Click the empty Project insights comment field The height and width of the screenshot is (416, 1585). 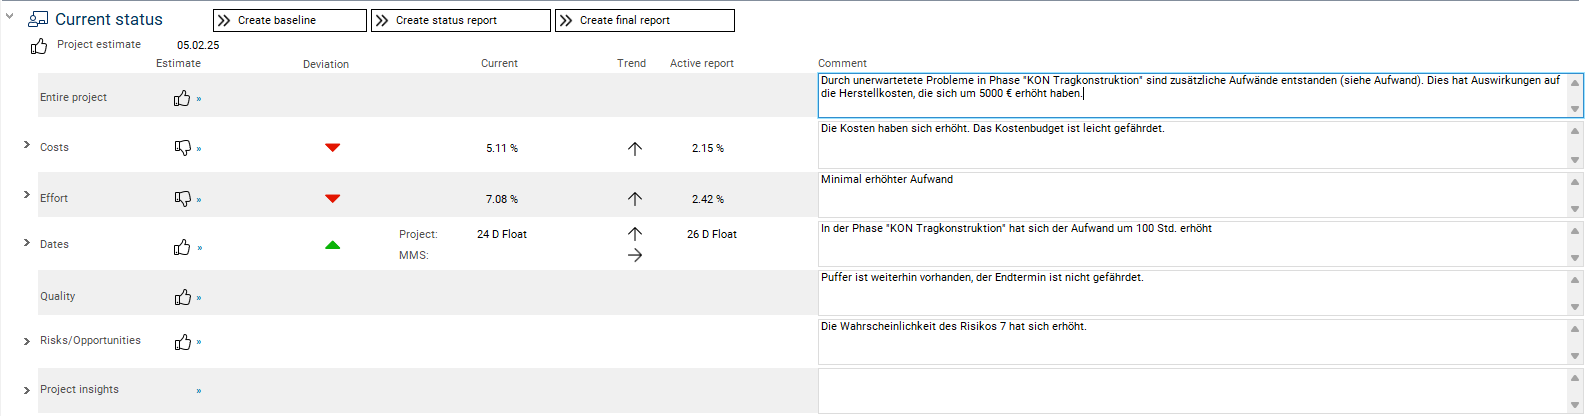click(1190, 391)
